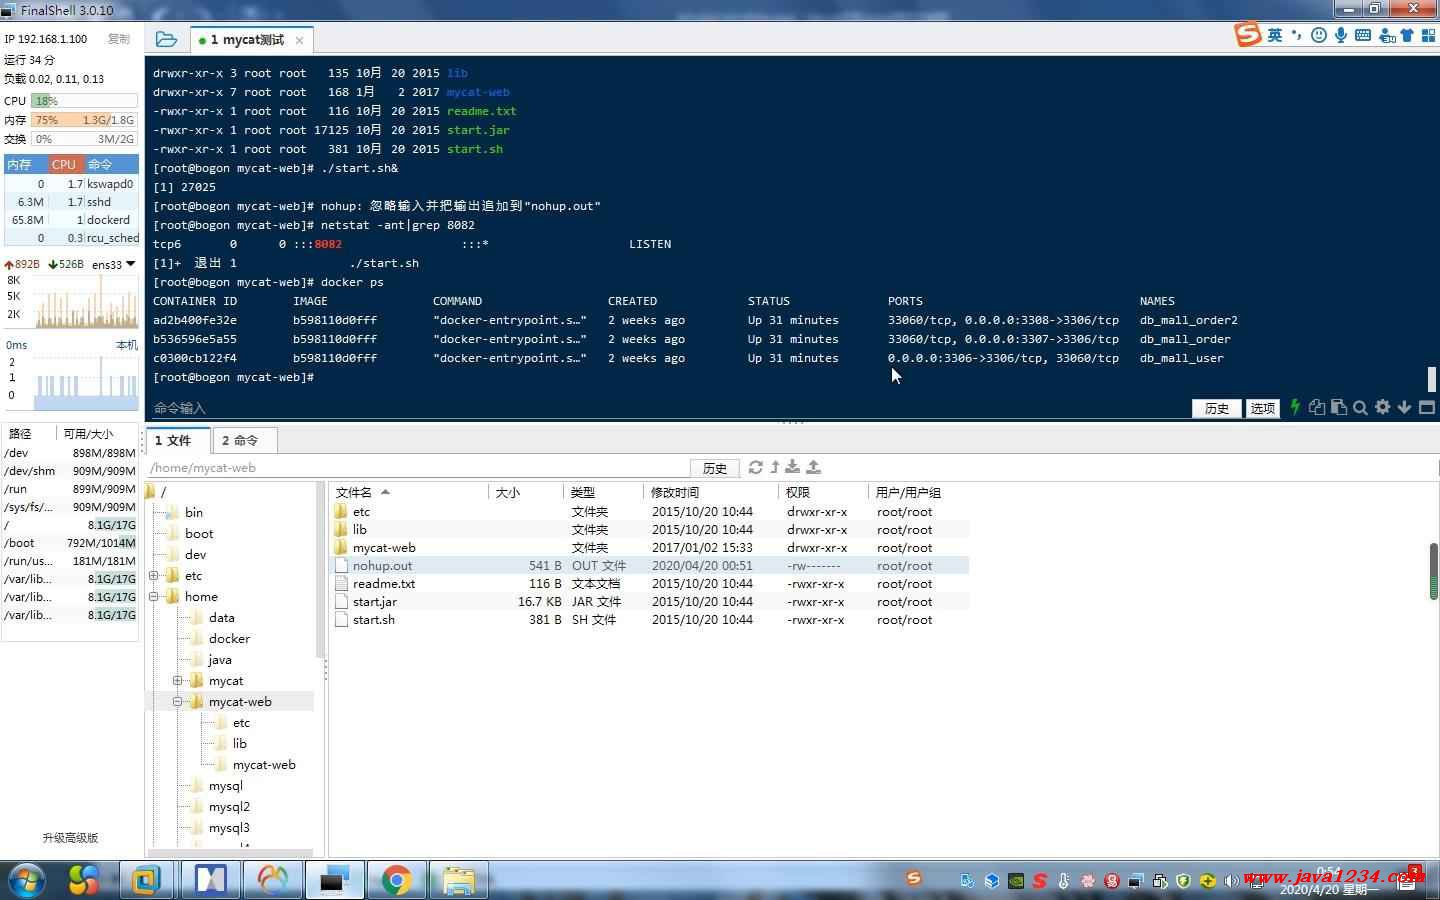Expand the mycat tree node

(178, 681)
